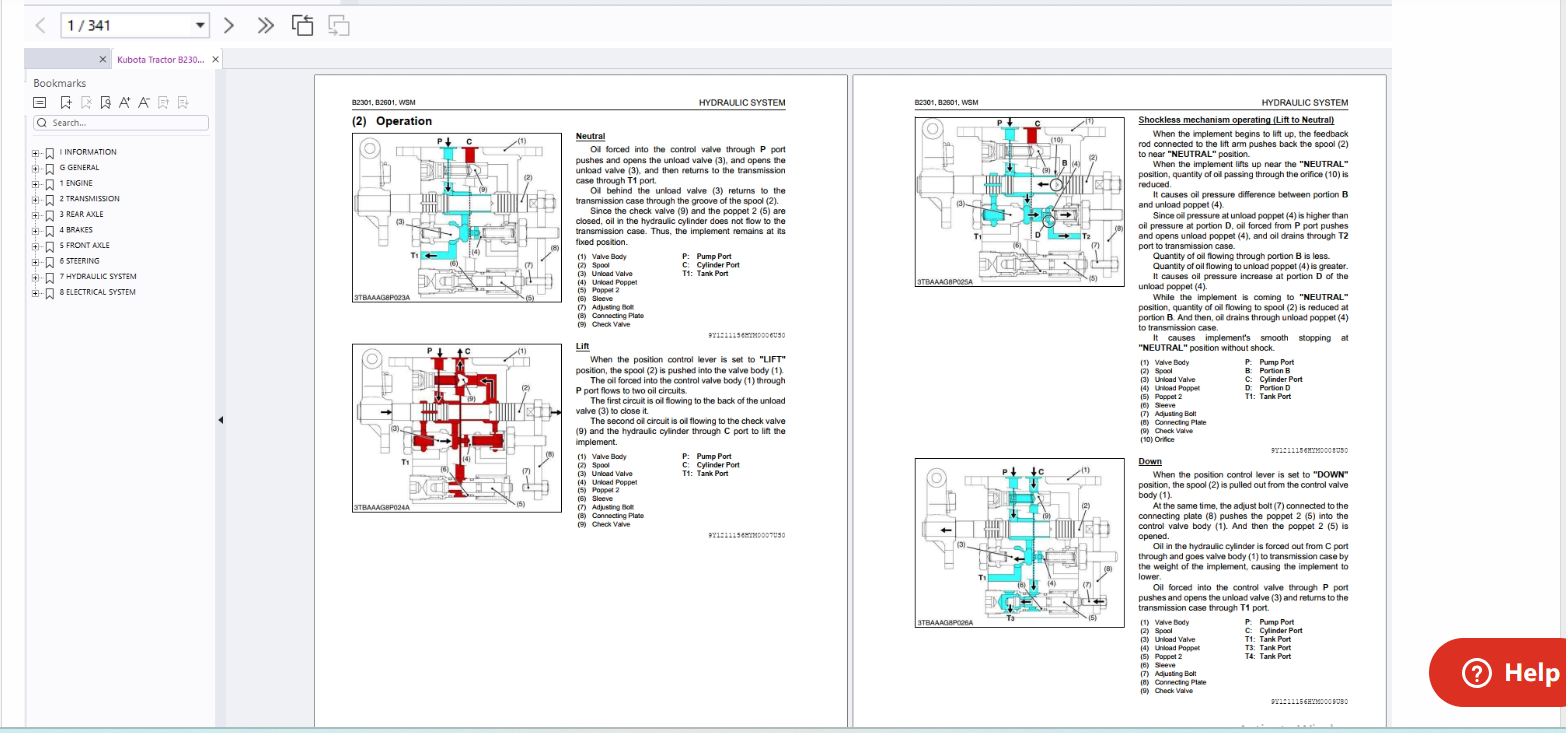Click the move bookmark up icon

pyautogui.click(x=163, y=102)
